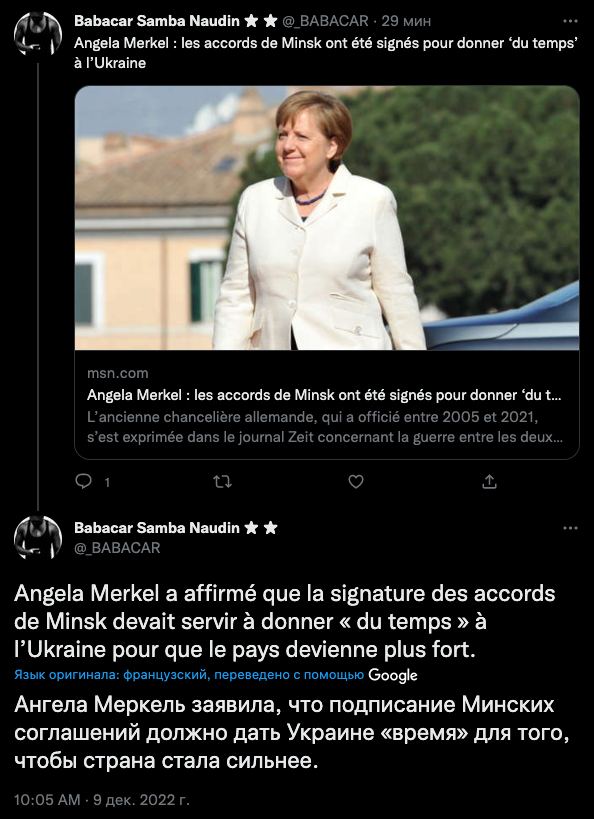Click the msn.com domain label

pyautogui.click(x=118, y=373)
